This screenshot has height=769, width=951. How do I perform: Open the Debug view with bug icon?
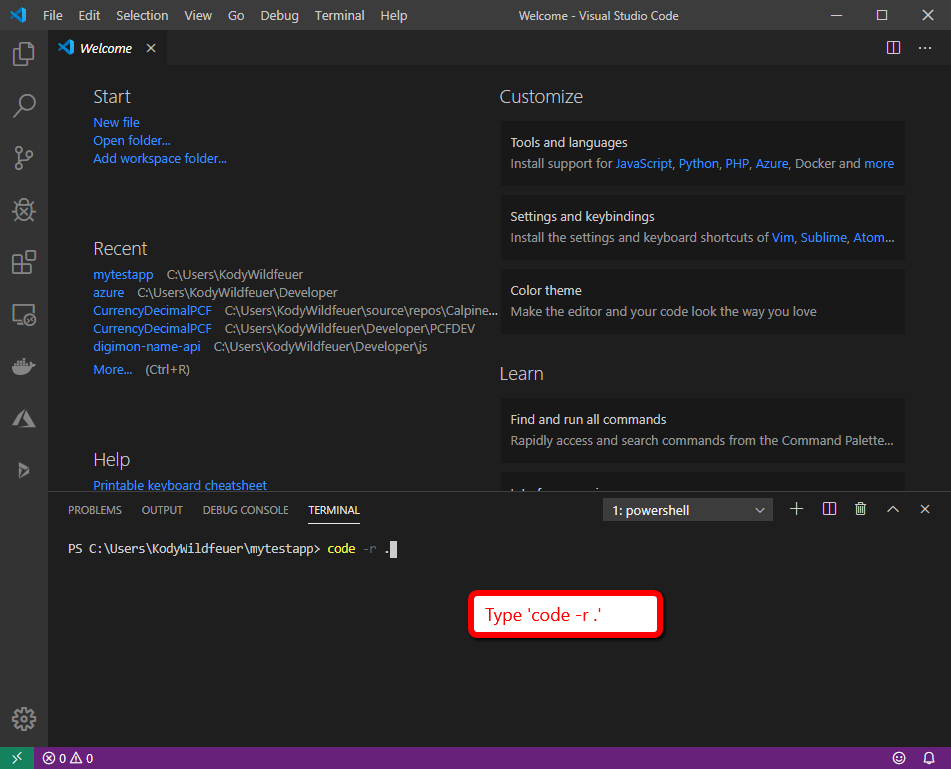point(24,210)
